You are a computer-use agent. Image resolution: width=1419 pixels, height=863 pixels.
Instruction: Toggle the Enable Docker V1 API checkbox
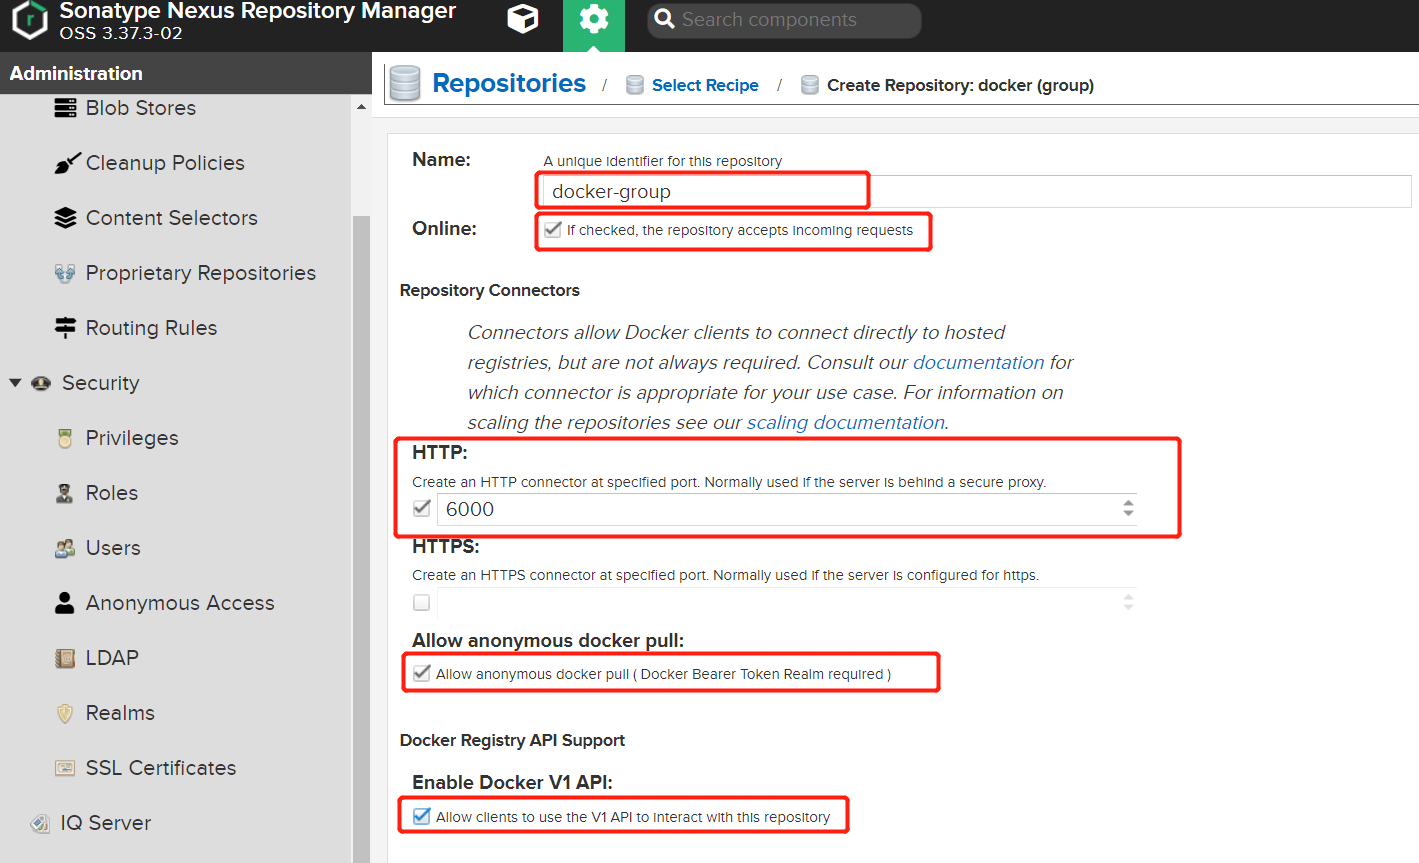[422, 816]
